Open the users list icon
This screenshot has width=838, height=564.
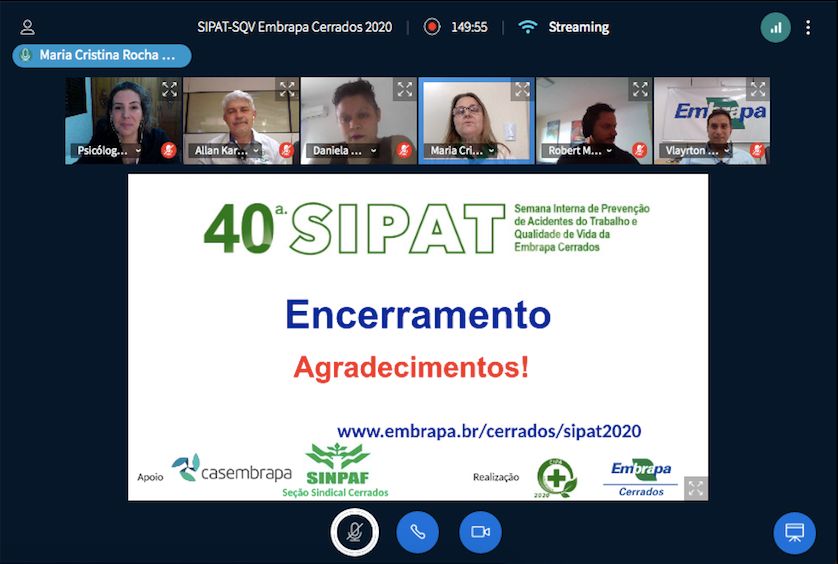click(x=27, y=27)
